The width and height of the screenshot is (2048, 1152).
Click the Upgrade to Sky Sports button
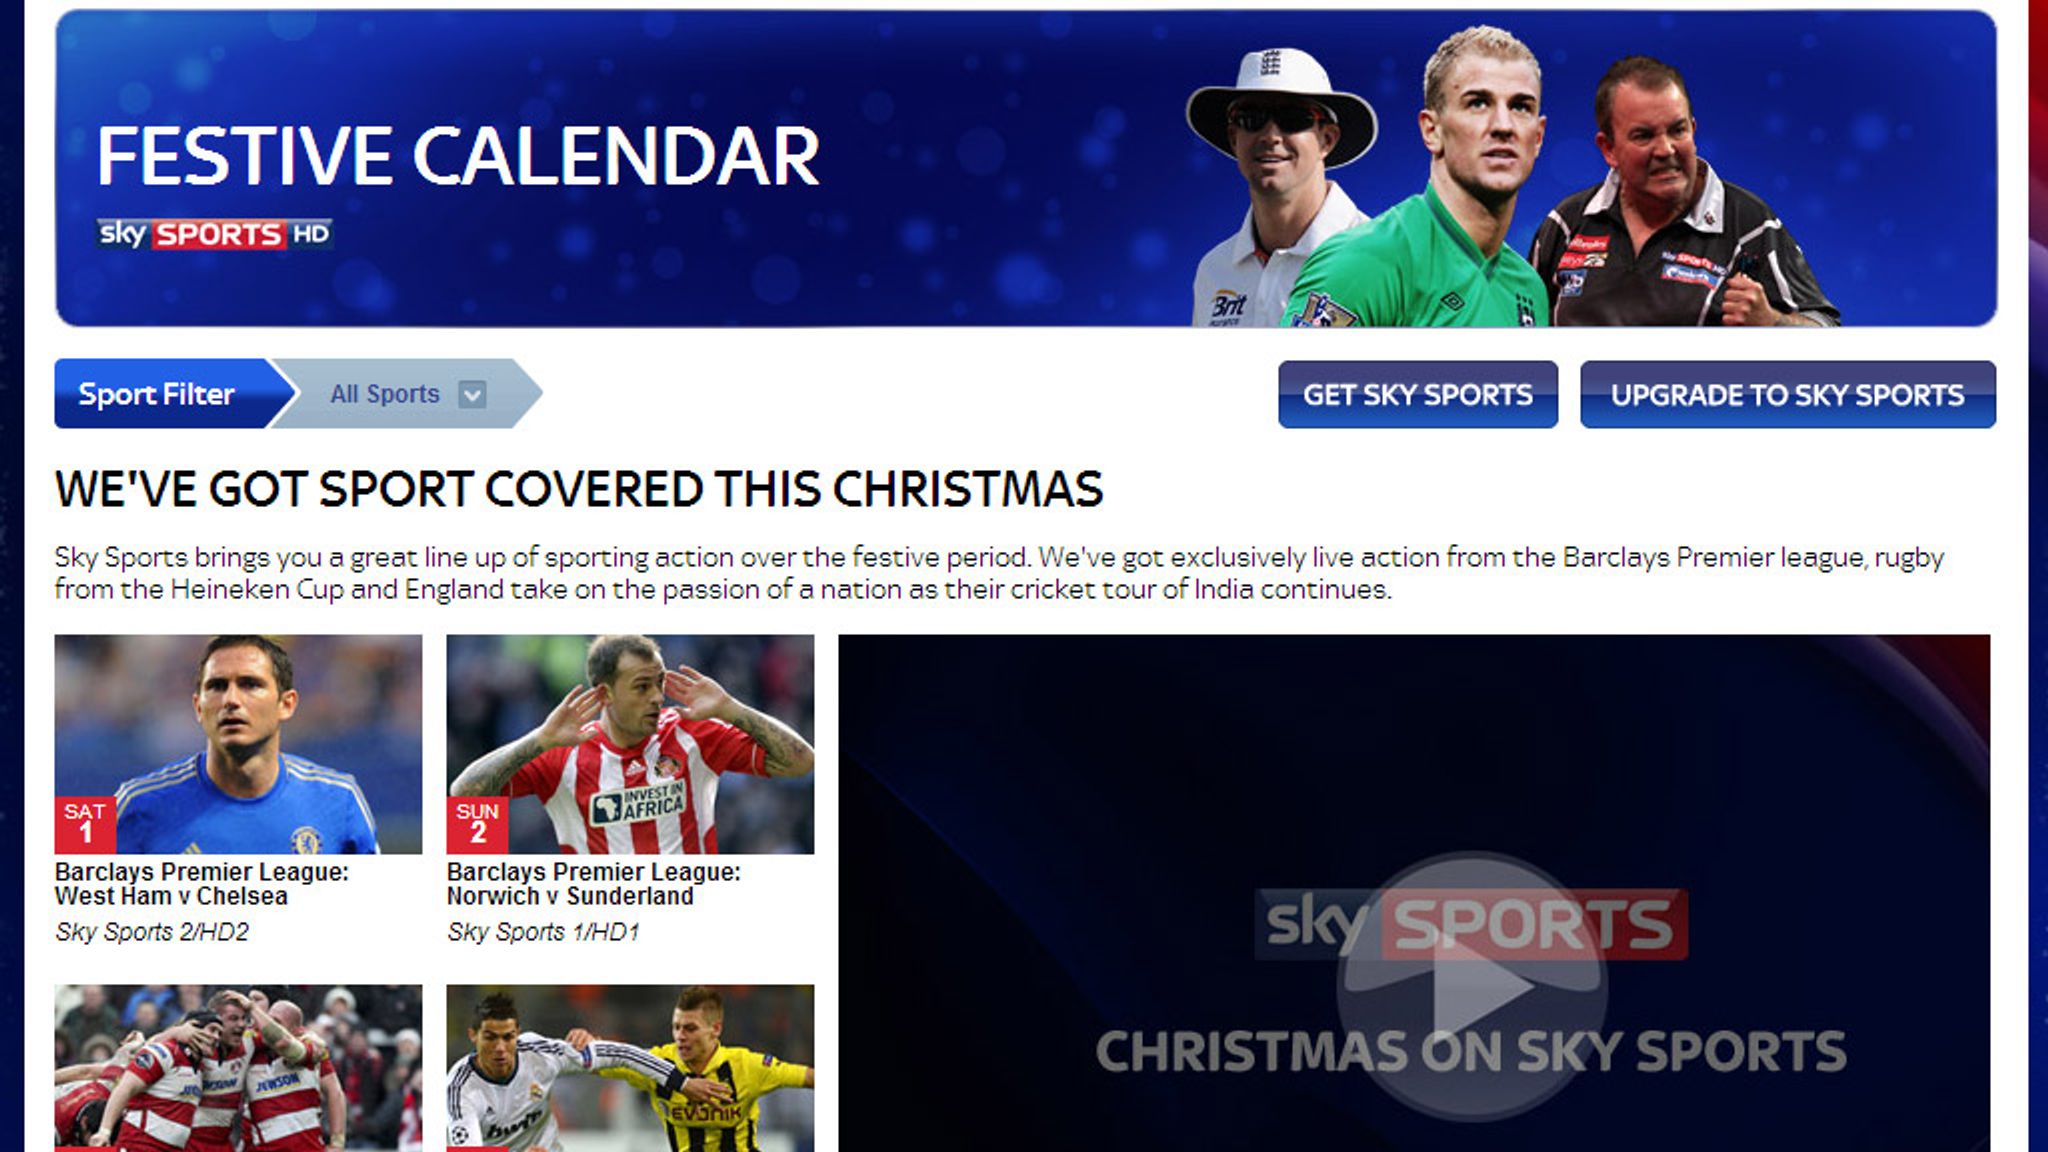click(x=1788, y=395)
